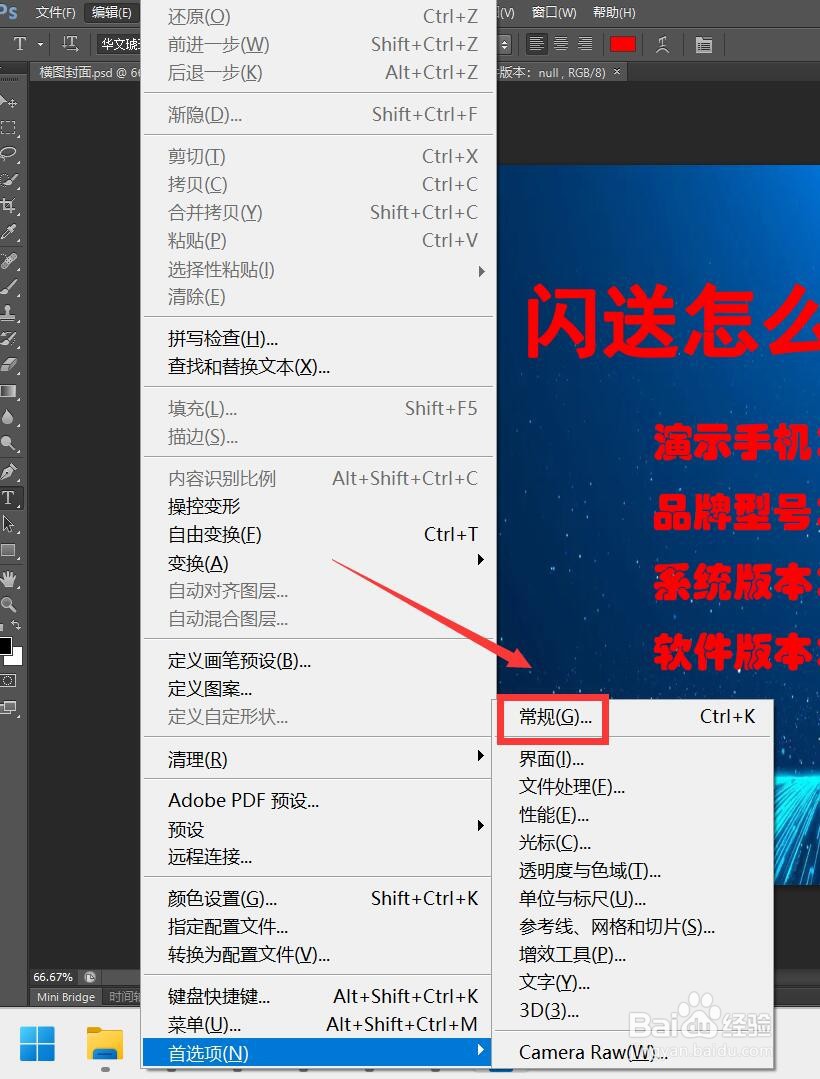Toggle center text alignment
820x1079 pixels.
(x=560, y=44)
